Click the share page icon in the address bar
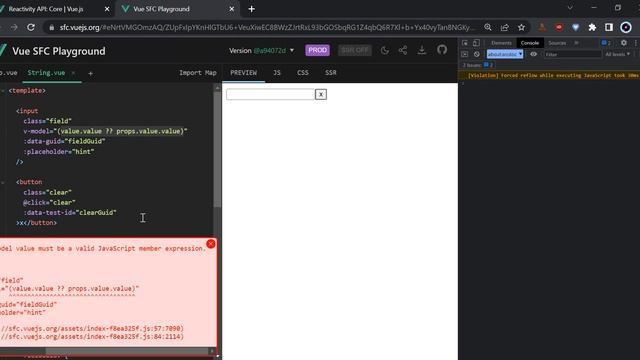 [505, 27]
